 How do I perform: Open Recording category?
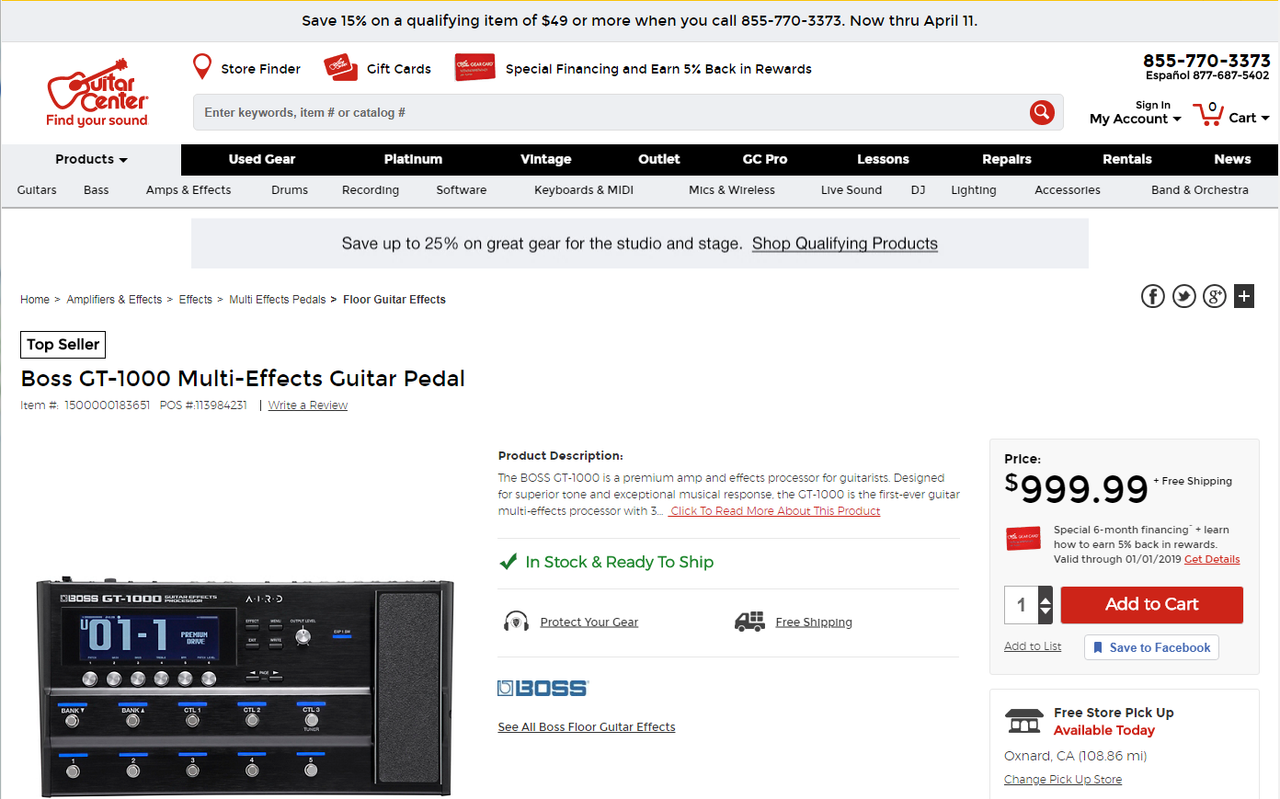[x=370, y=190]
